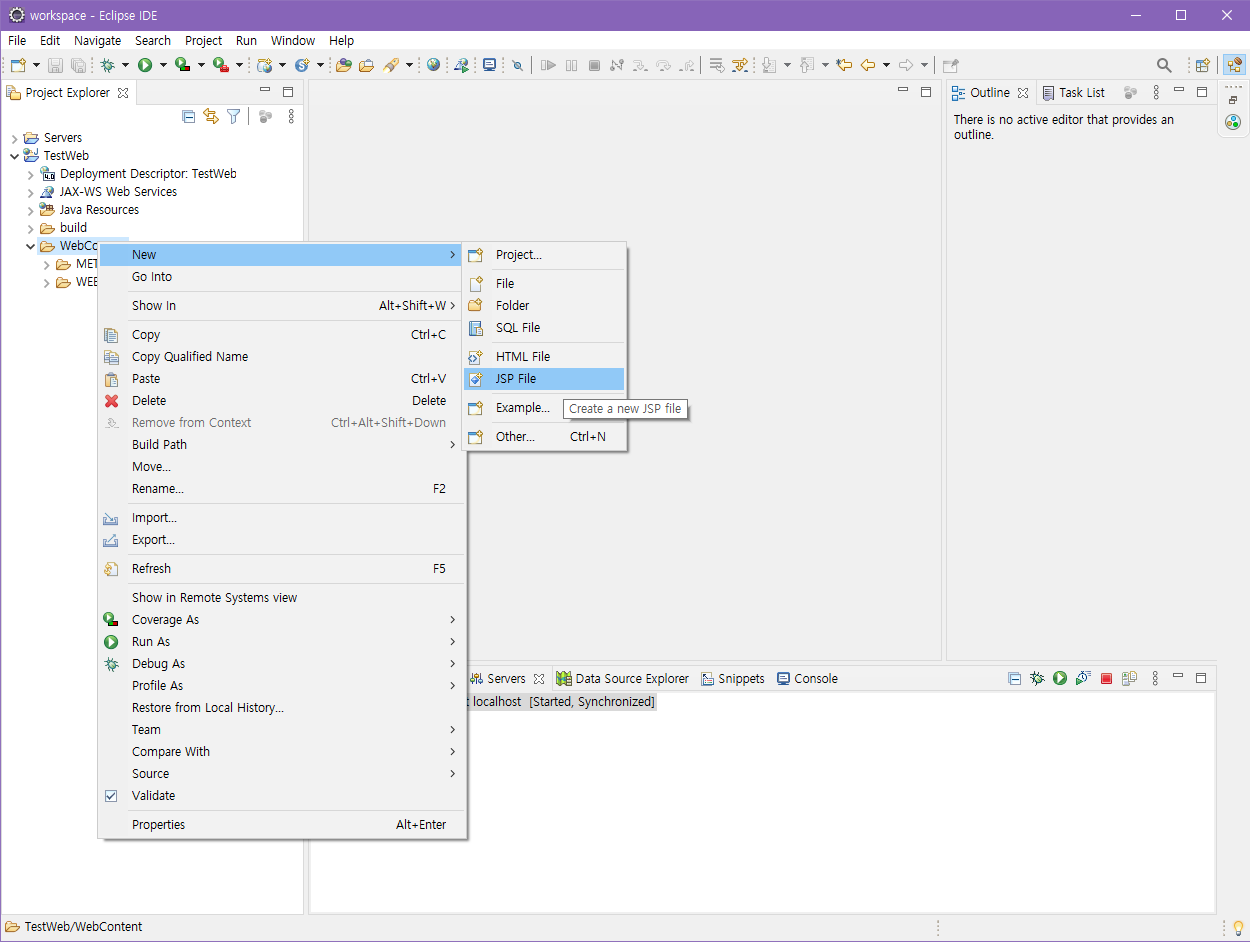The width and height of the screenshot is (1250, 942).
Task: Click the green Run button in main toolbar
Action: (x=145, y=65)
